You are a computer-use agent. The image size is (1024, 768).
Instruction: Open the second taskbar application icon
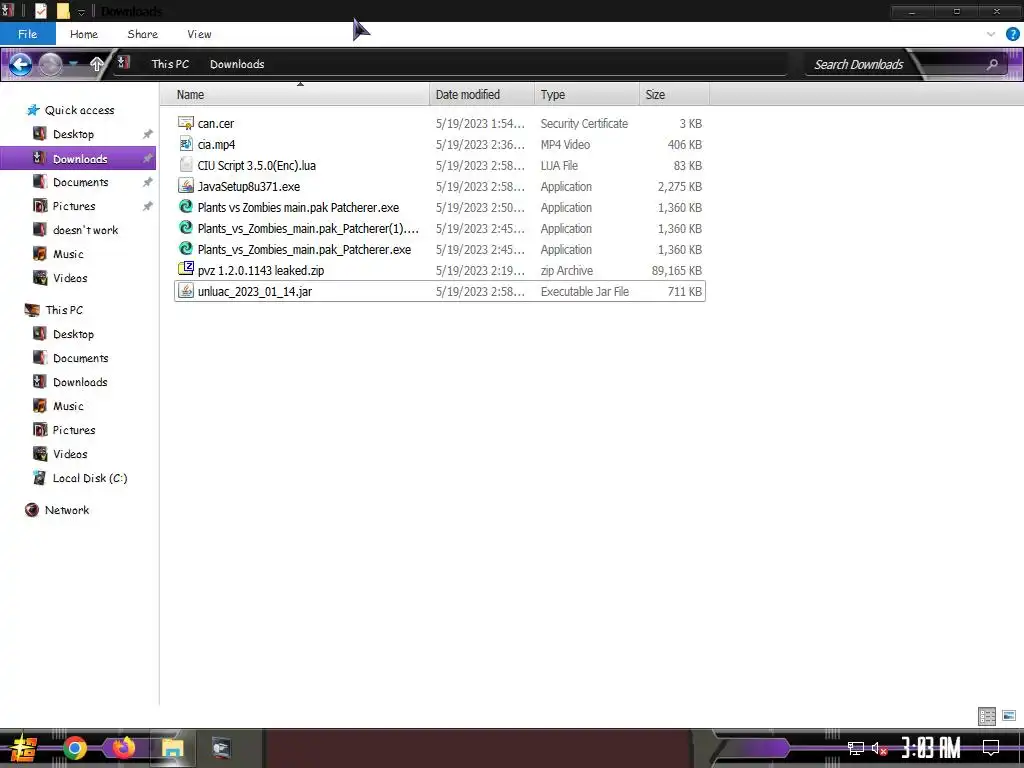point(221,748)
